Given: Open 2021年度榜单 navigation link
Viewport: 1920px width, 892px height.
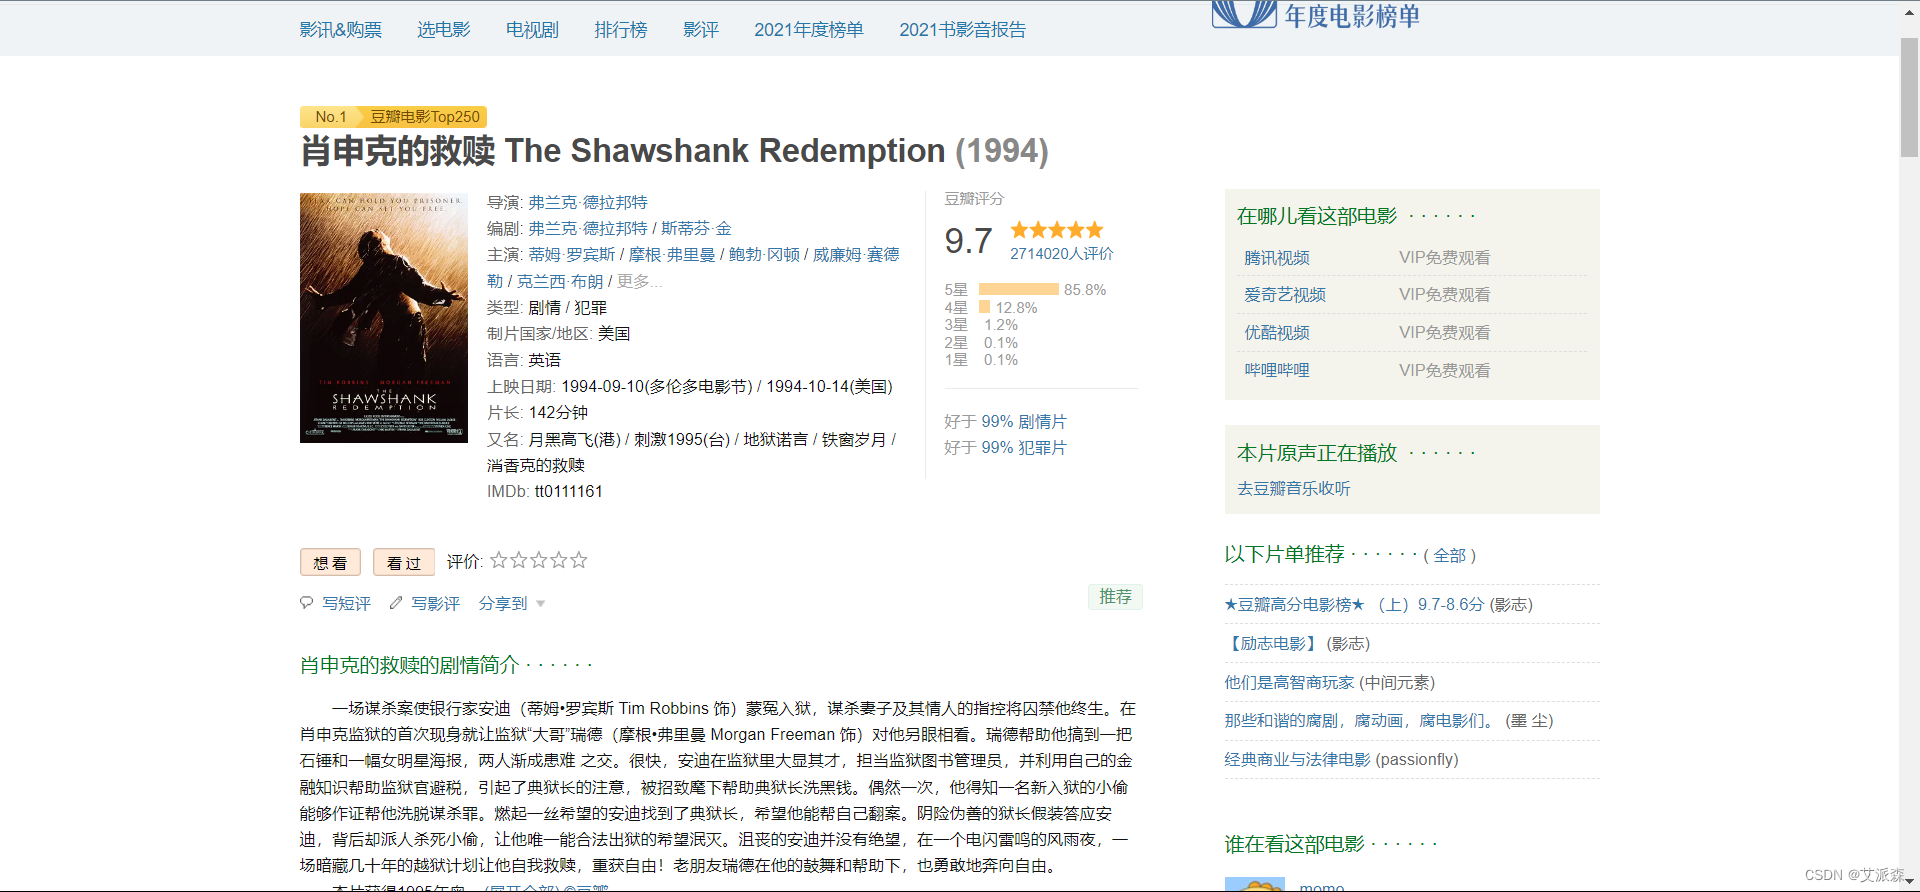Looking at the screenshot, I should (809, 30).
